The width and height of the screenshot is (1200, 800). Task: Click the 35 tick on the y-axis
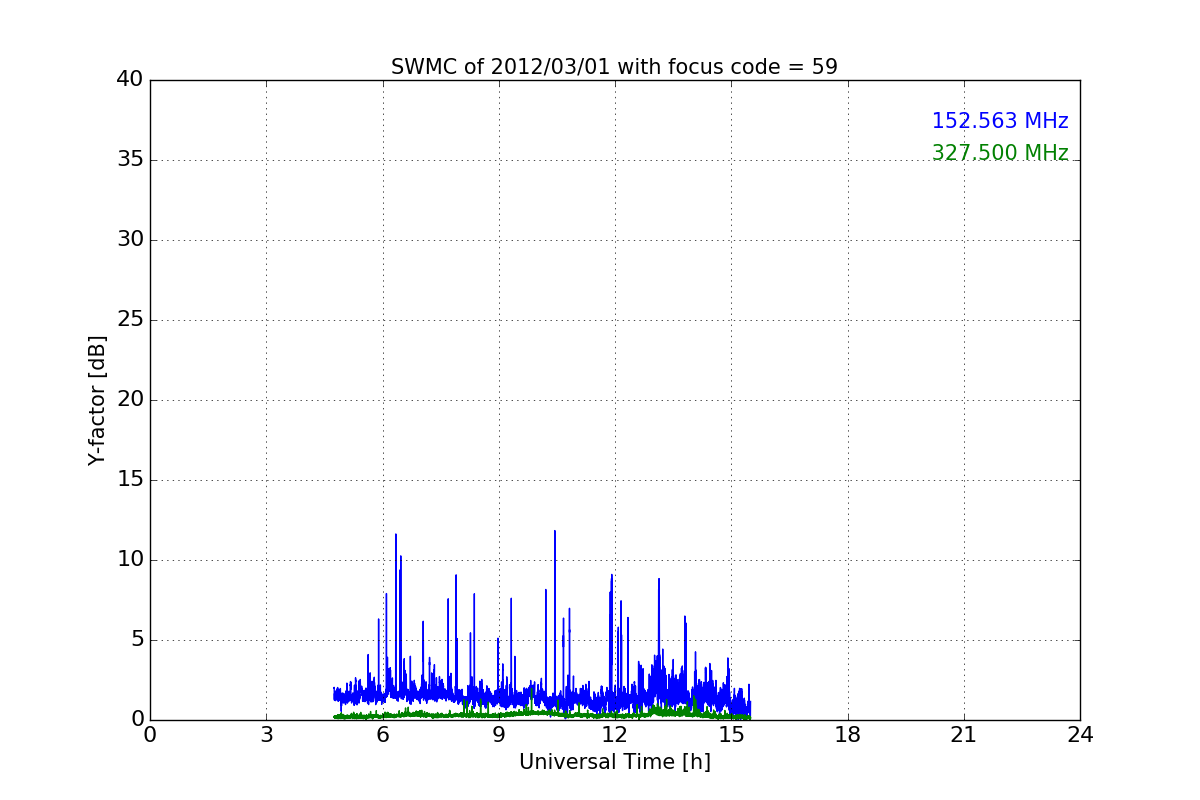pyautogui.click(x=130, y=160)
